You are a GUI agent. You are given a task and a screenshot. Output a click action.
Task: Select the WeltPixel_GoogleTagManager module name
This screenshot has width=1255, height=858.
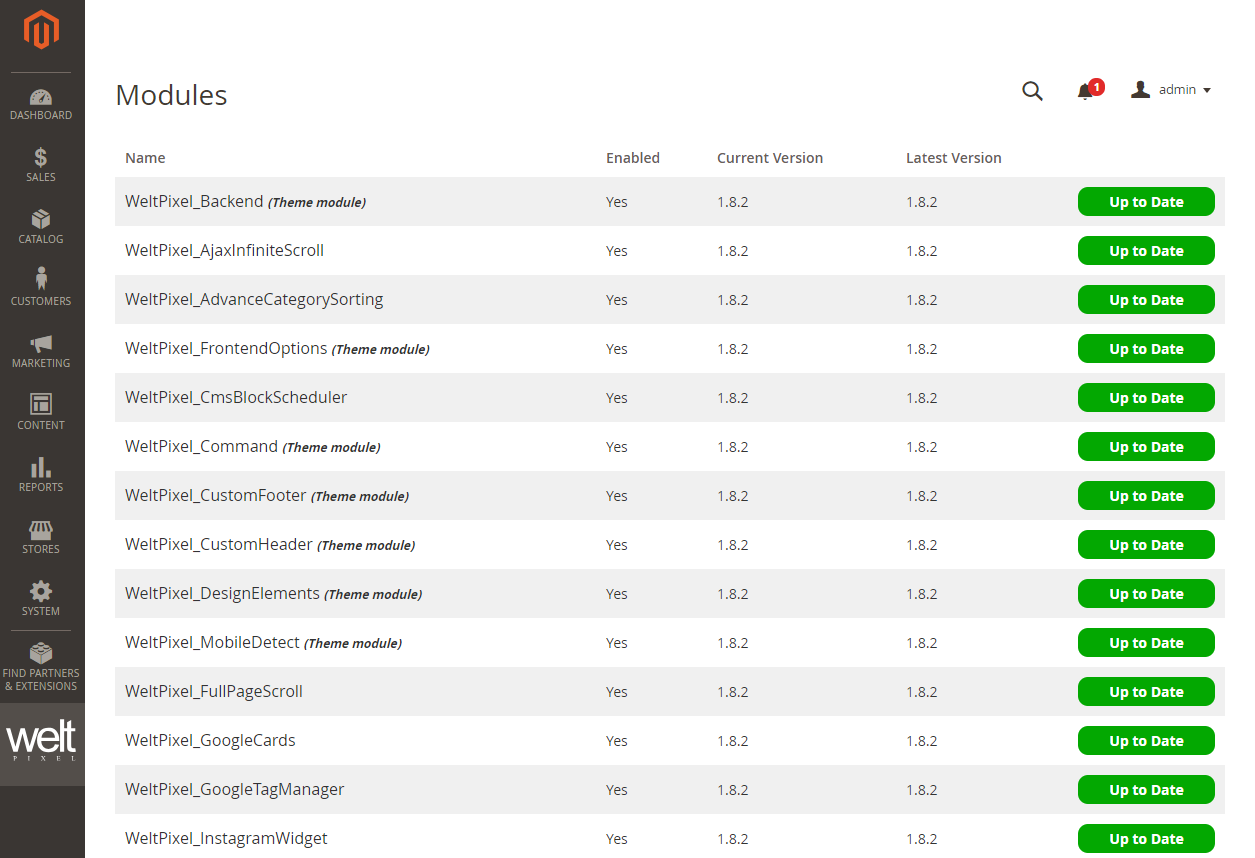coord(235,789)
